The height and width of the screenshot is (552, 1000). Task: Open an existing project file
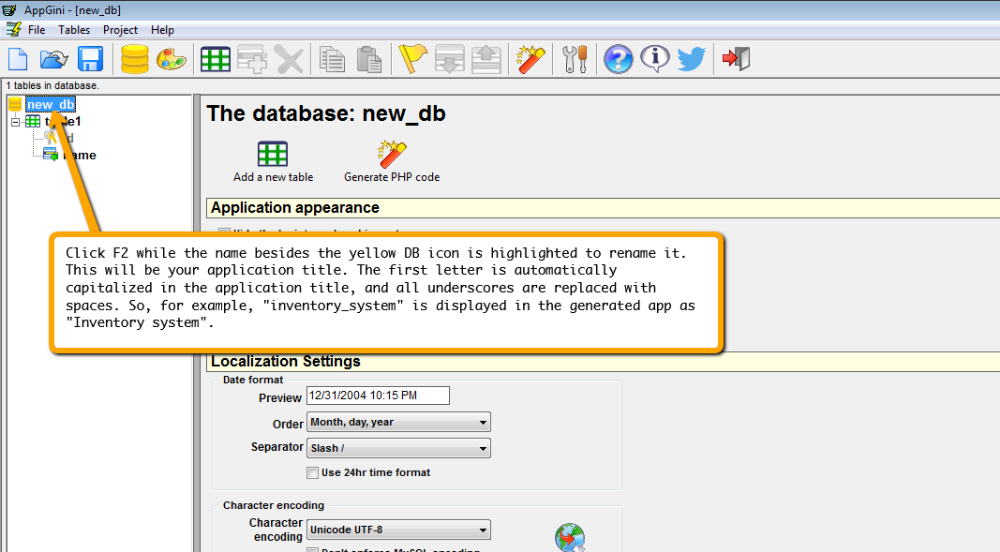[54, 59]
